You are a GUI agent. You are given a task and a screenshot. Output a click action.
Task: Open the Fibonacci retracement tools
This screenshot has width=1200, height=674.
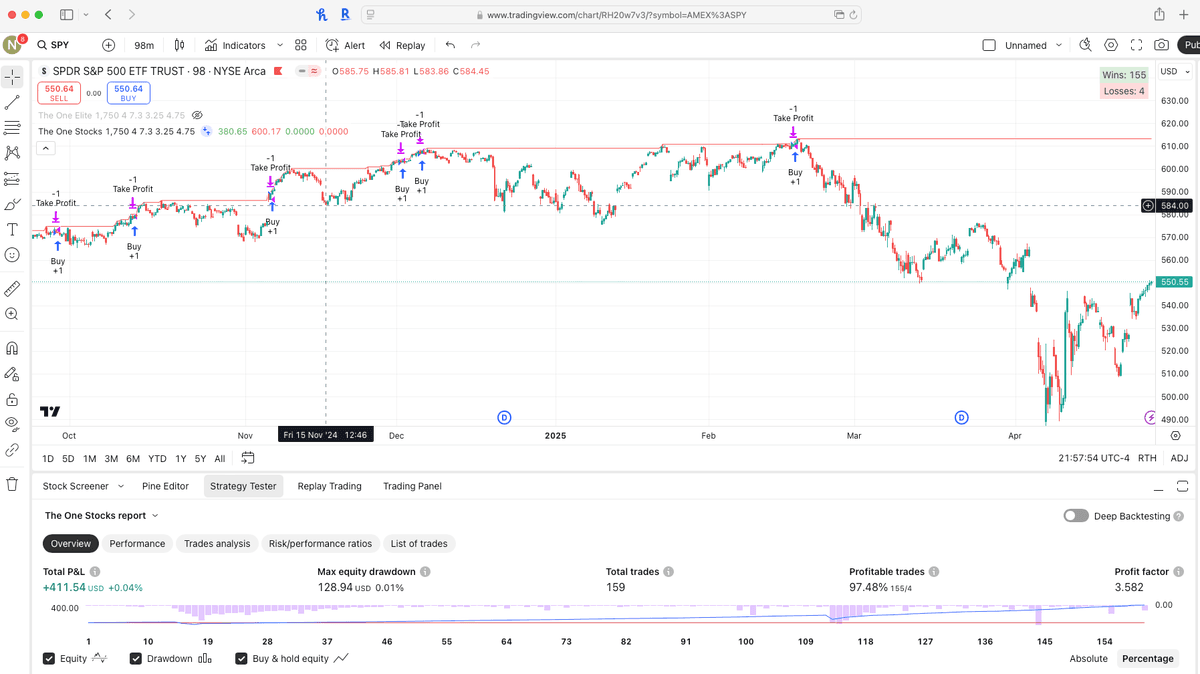(12, 128)
